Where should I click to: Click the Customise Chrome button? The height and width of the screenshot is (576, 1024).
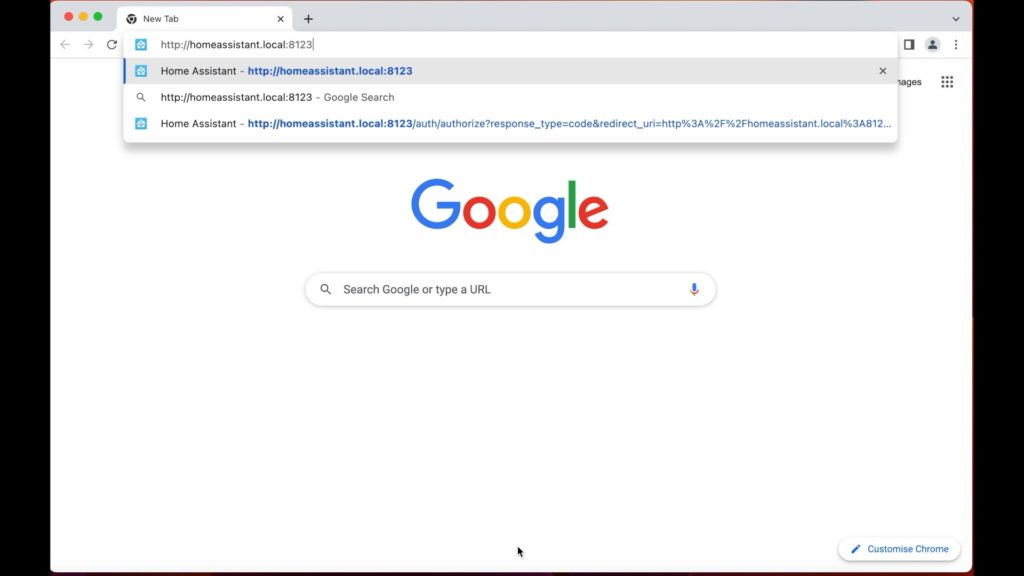point(899,549)
